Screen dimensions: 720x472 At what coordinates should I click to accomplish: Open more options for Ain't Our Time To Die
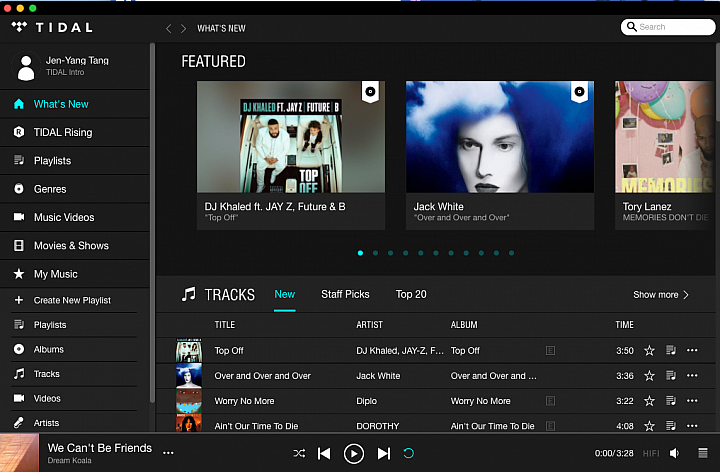coord(692,426)
